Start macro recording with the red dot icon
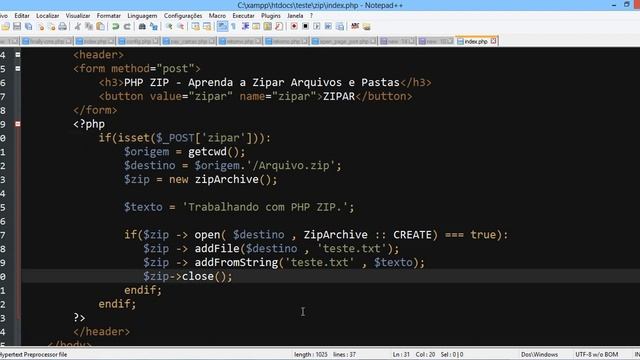The image size is (640, 360). pyautogui.click(x=294, y=27)
